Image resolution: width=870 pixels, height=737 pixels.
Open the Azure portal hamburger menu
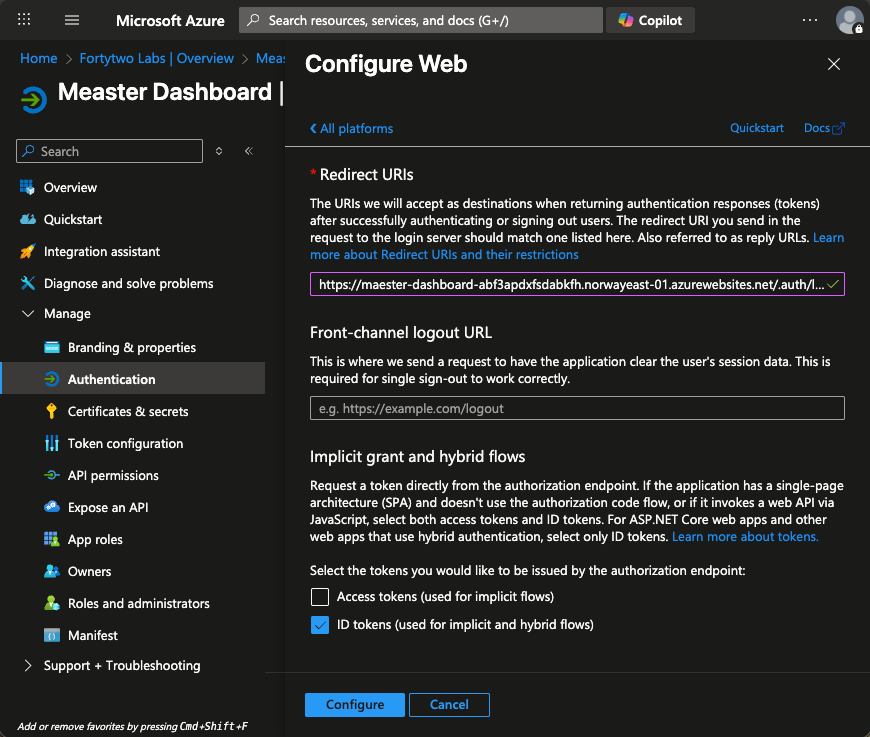71,20
